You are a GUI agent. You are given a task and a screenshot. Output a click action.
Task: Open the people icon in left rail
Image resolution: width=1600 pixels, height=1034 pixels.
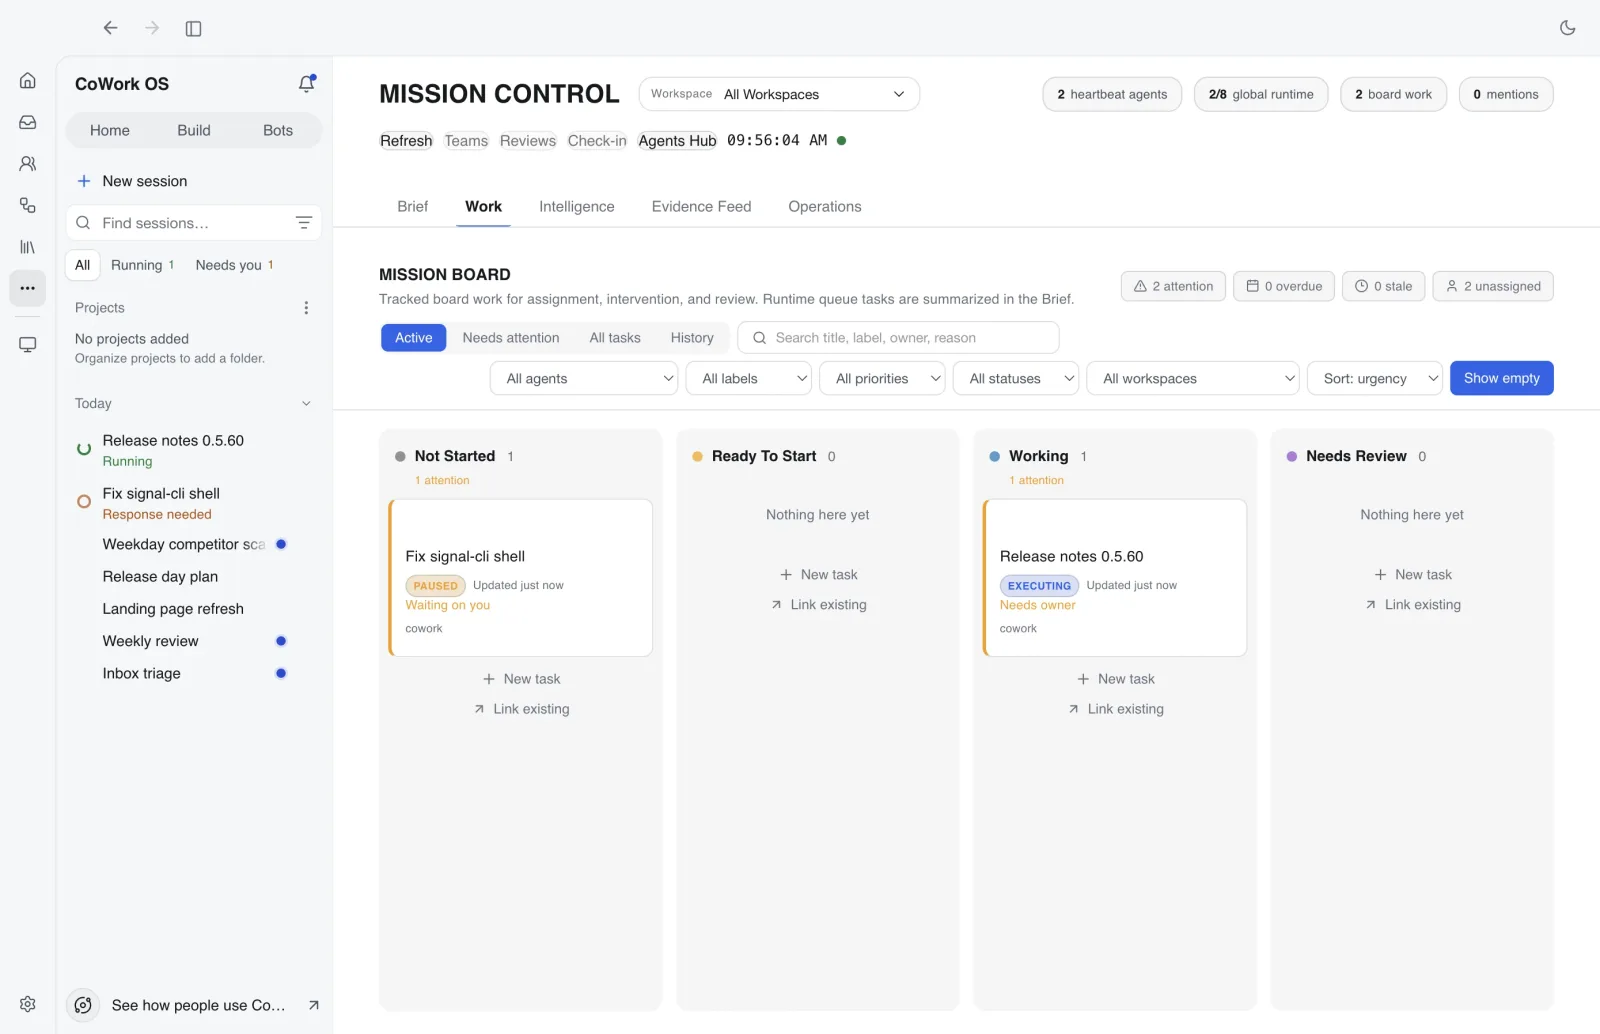[28, 163]
